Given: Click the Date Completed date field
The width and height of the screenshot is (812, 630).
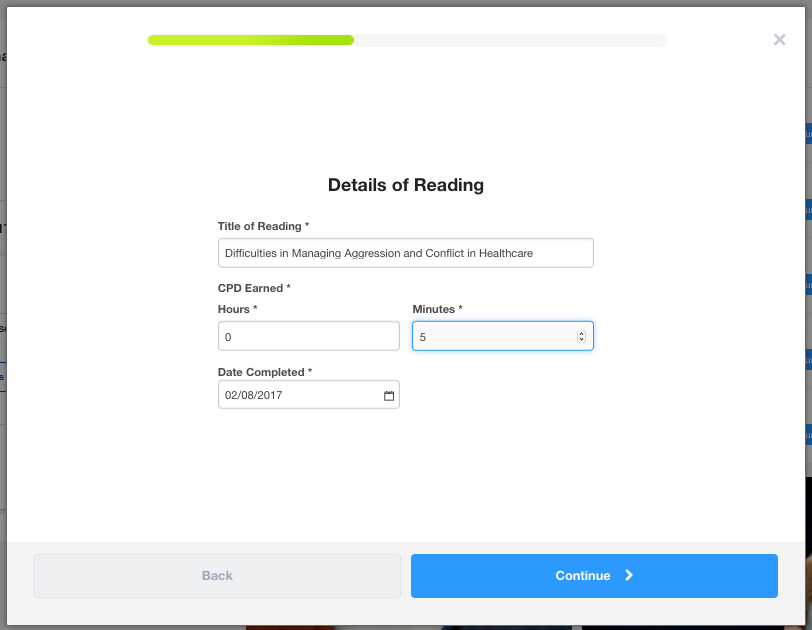Looking at the screenshot, I should 309,394.
